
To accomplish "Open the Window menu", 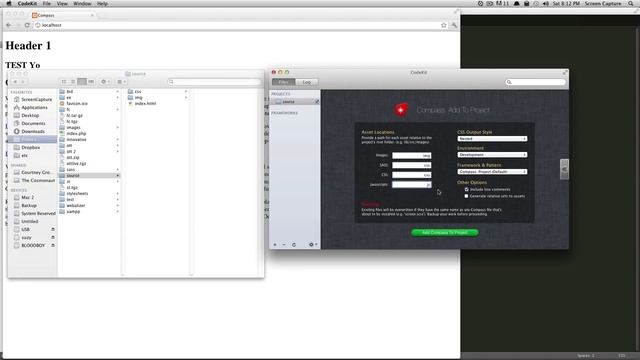I will coord(82,4).
